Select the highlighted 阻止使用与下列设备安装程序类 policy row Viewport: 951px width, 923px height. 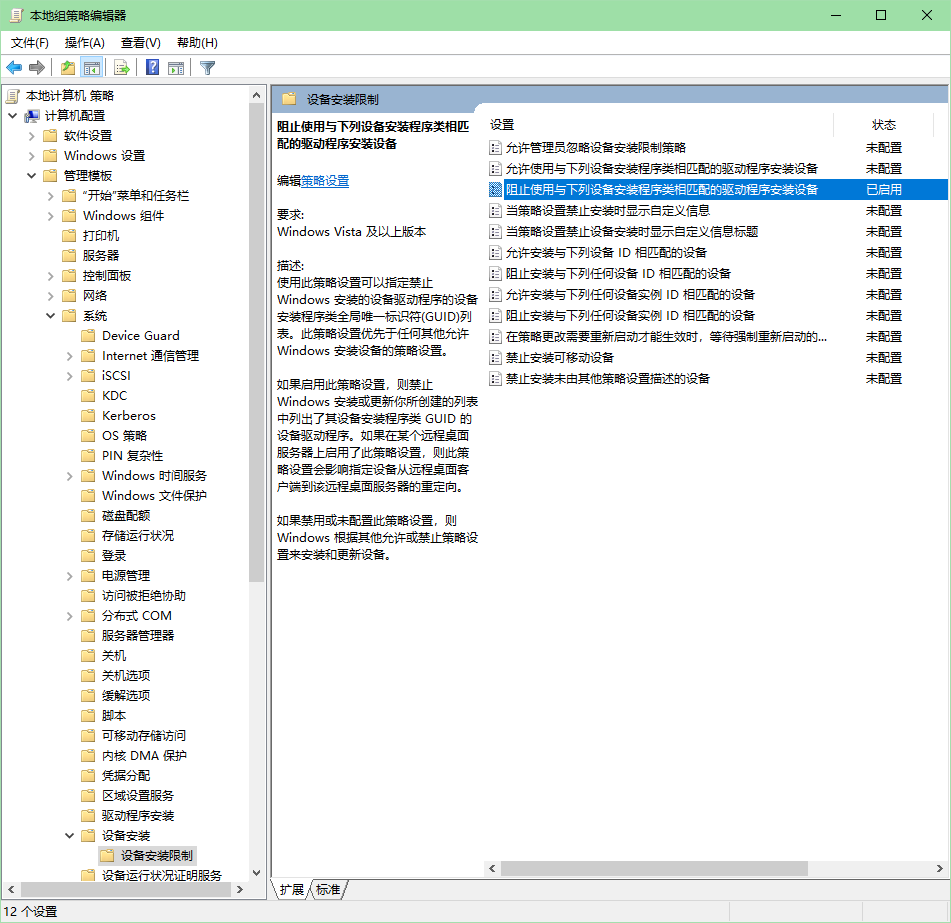[717, 190]
